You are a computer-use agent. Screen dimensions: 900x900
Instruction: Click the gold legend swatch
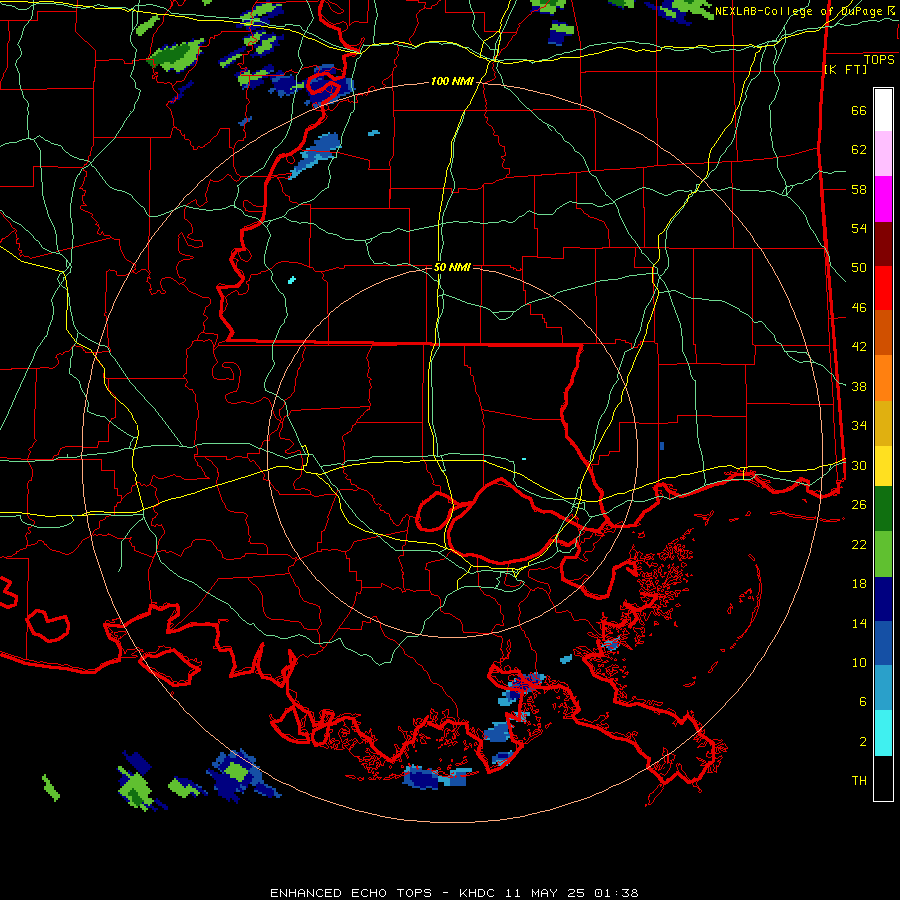tap(883, 423)
